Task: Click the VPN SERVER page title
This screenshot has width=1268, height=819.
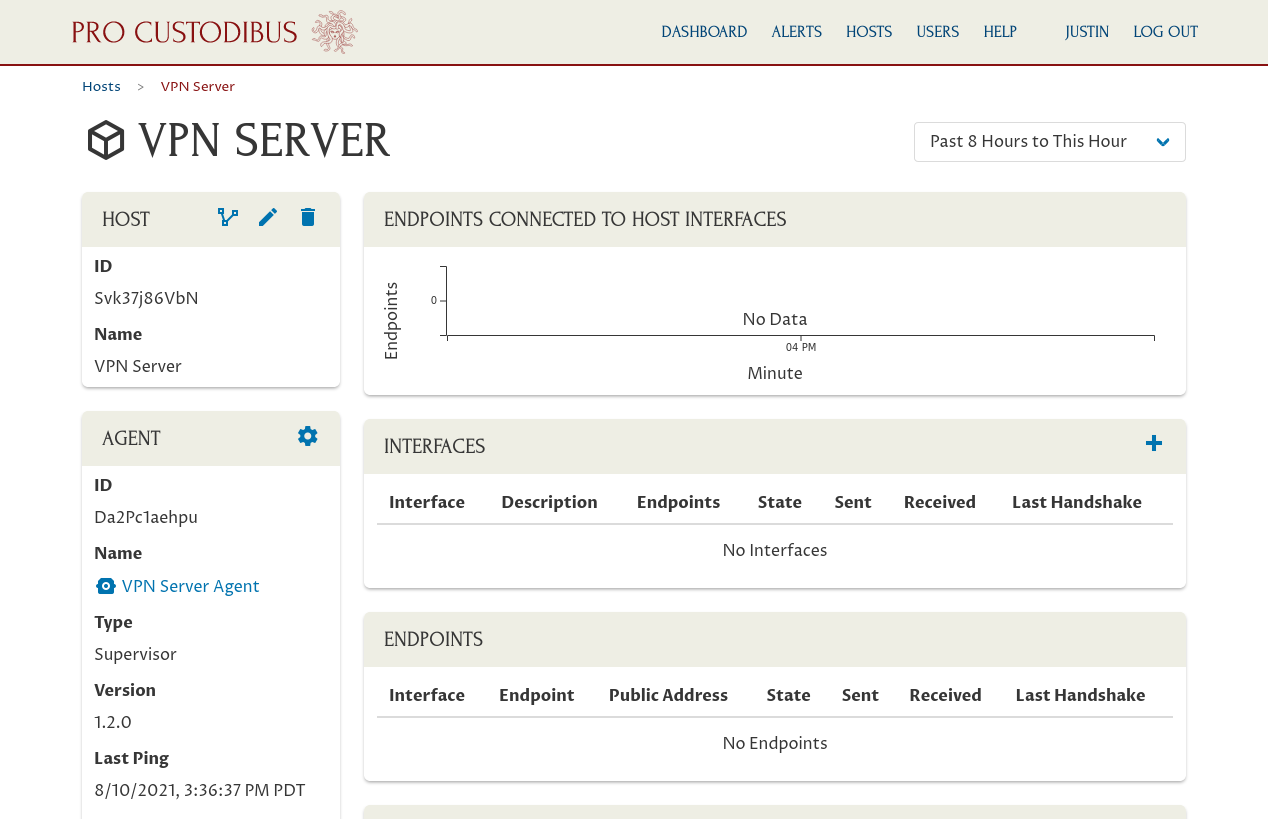Action: [264, 141]
